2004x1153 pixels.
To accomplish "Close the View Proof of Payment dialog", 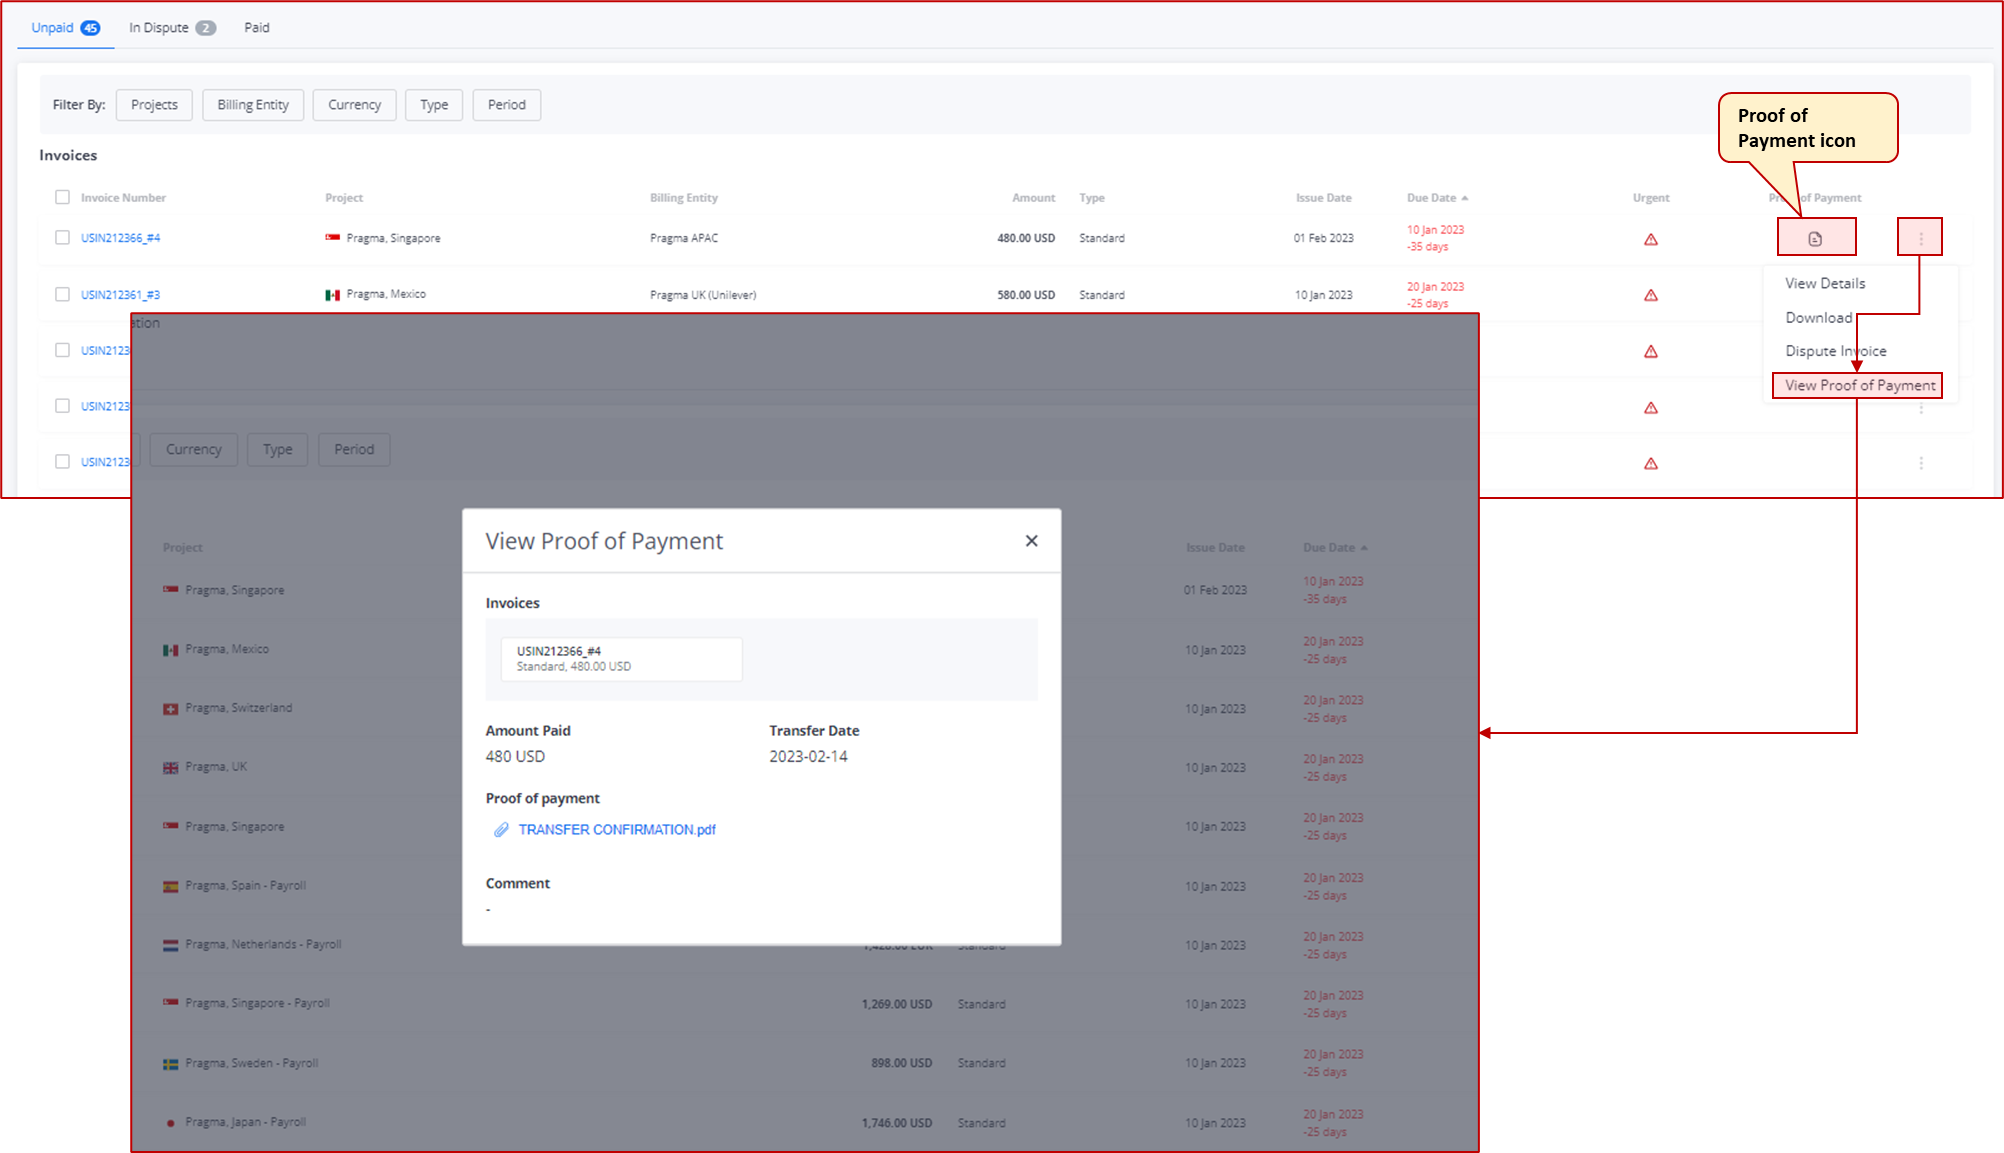I will point(1031,540).
